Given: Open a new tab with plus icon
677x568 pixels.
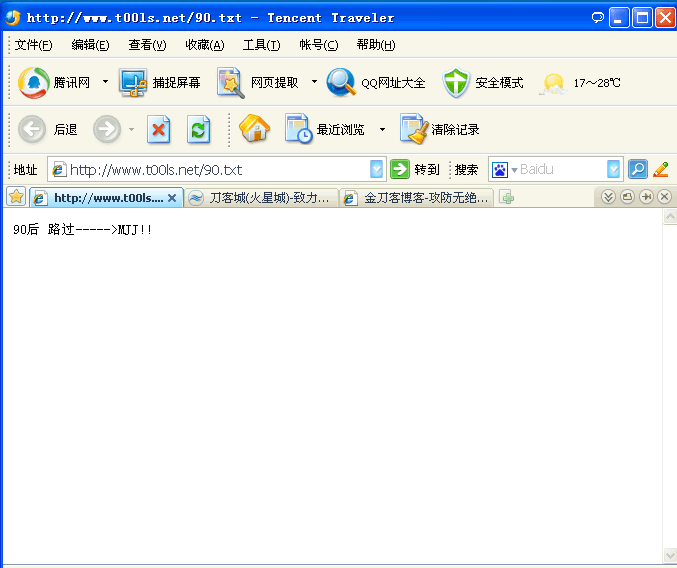Looking at the screenshot, I should [506, 198].
